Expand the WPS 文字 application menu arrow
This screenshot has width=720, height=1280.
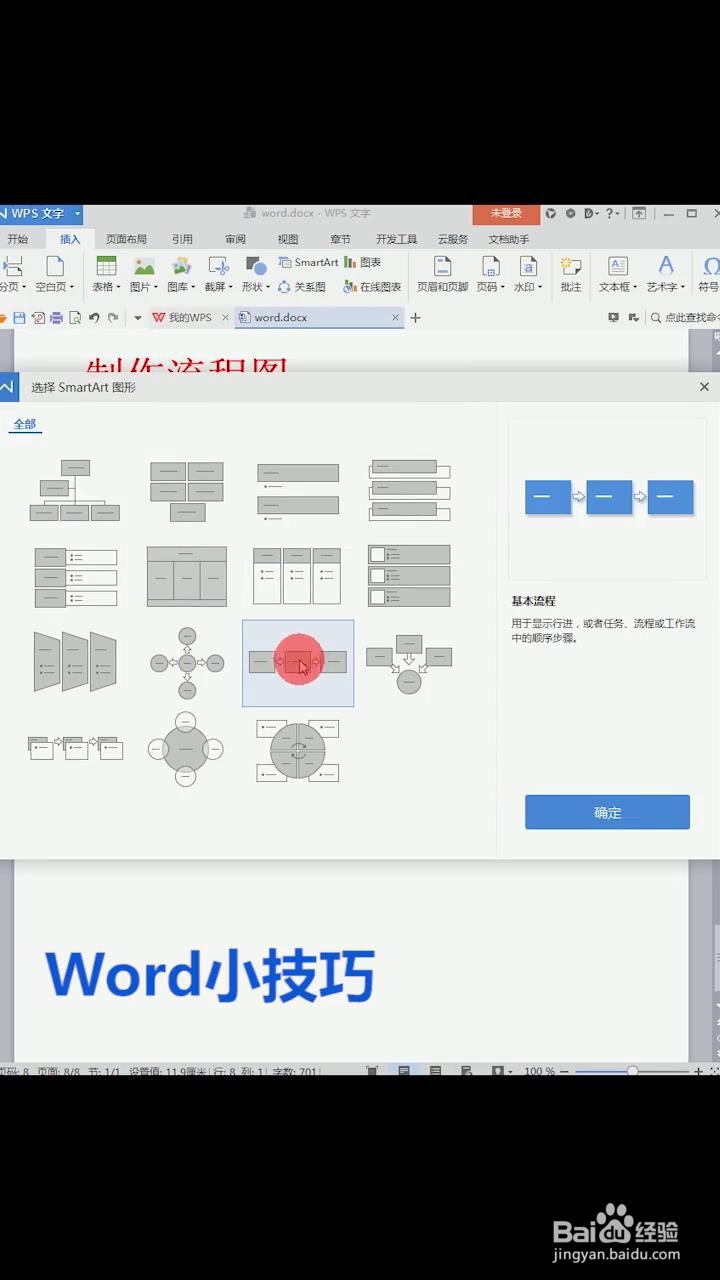coord(78,214)
